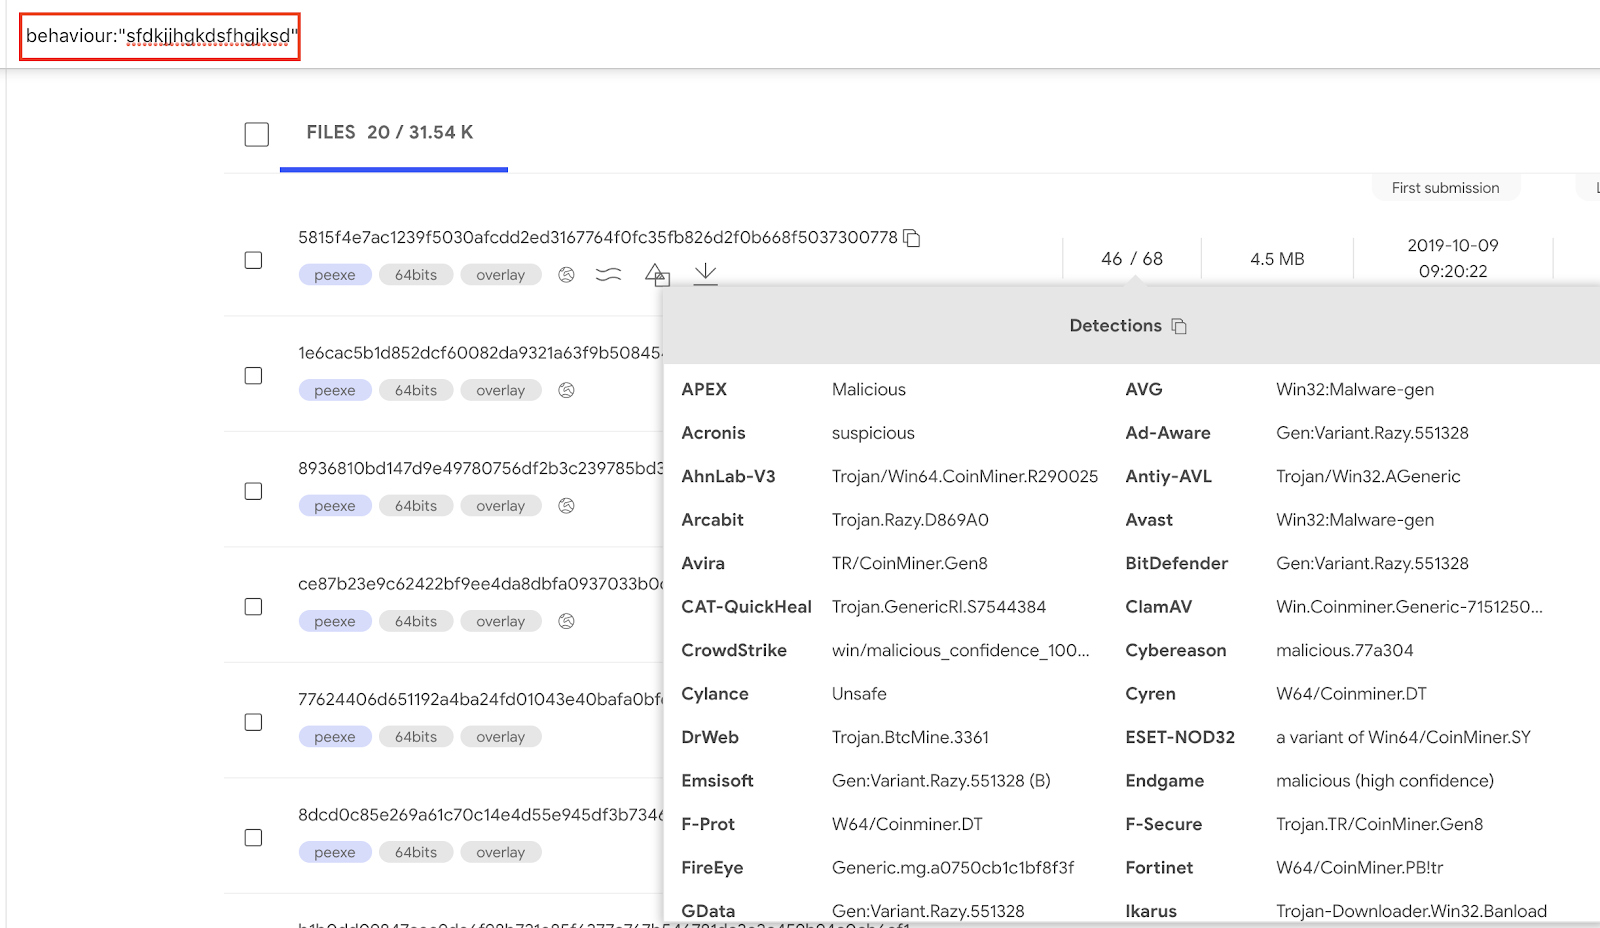This screenshot has height=928, width=1600.
Task: Select the 5815f4e7ac file checkbox
Action: pos(254,260)
